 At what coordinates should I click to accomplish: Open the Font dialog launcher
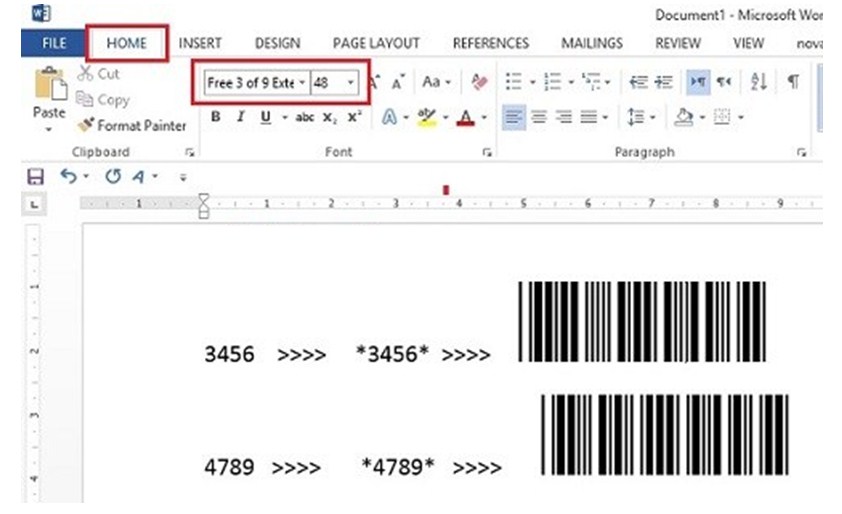click(x=487, y=153)
